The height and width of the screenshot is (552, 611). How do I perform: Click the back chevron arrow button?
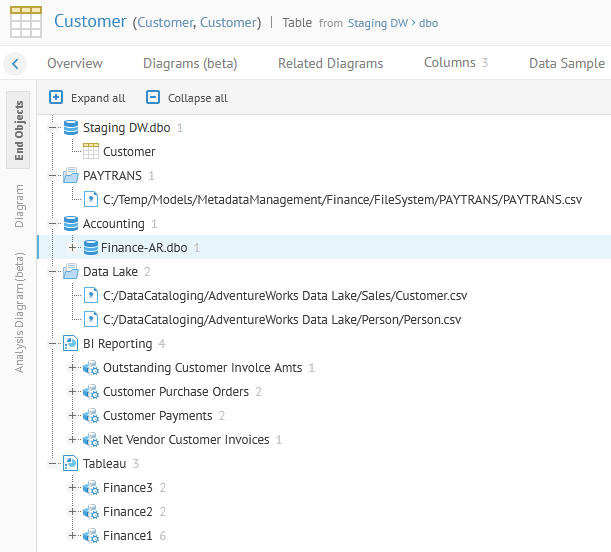coord(15,64)
